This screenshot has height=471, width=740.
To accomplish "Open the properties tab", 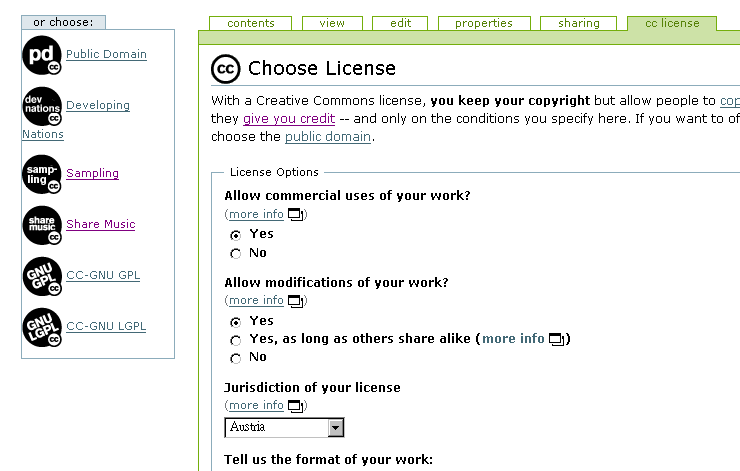I will [483, 23].
